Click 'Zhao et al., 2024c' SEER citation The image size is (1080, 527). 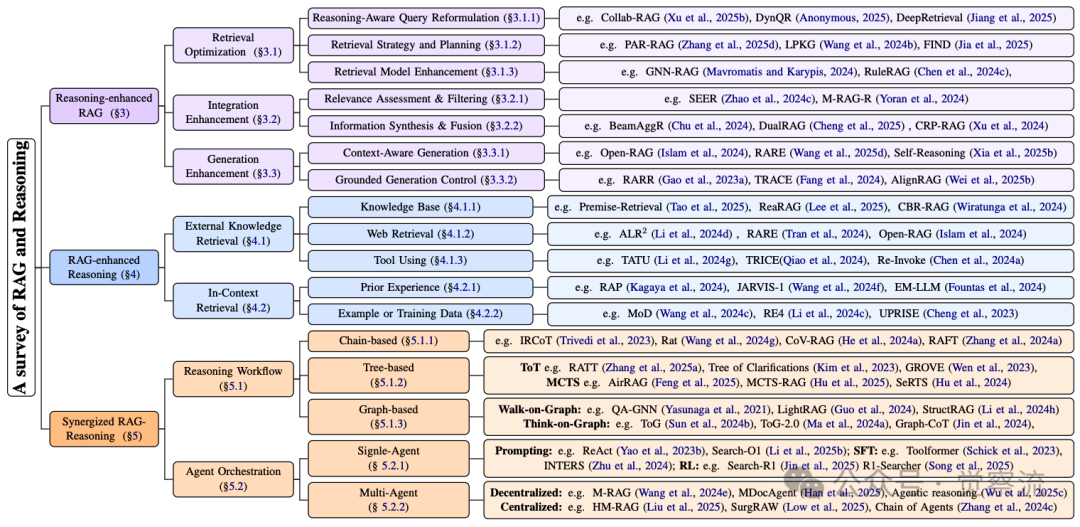[x=768, y=99]
